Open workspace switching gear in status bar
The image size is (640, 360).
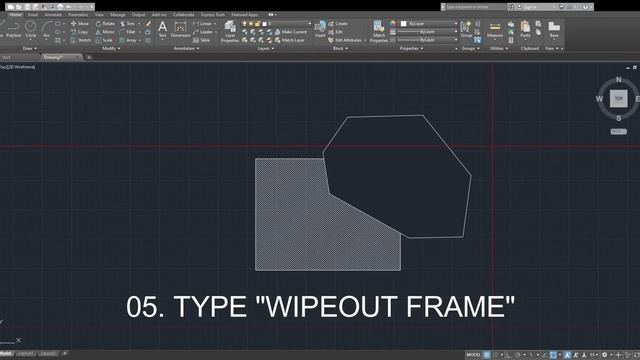point(604,355)
